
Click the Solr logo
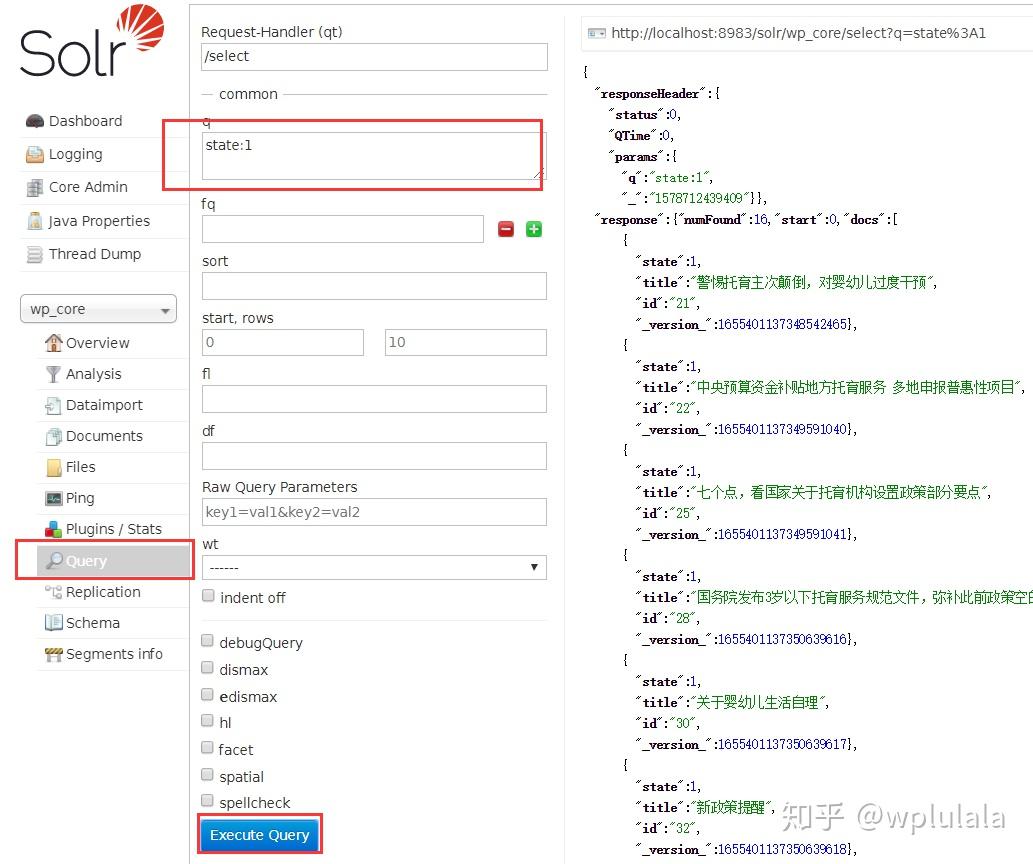[x=92, y=41]
